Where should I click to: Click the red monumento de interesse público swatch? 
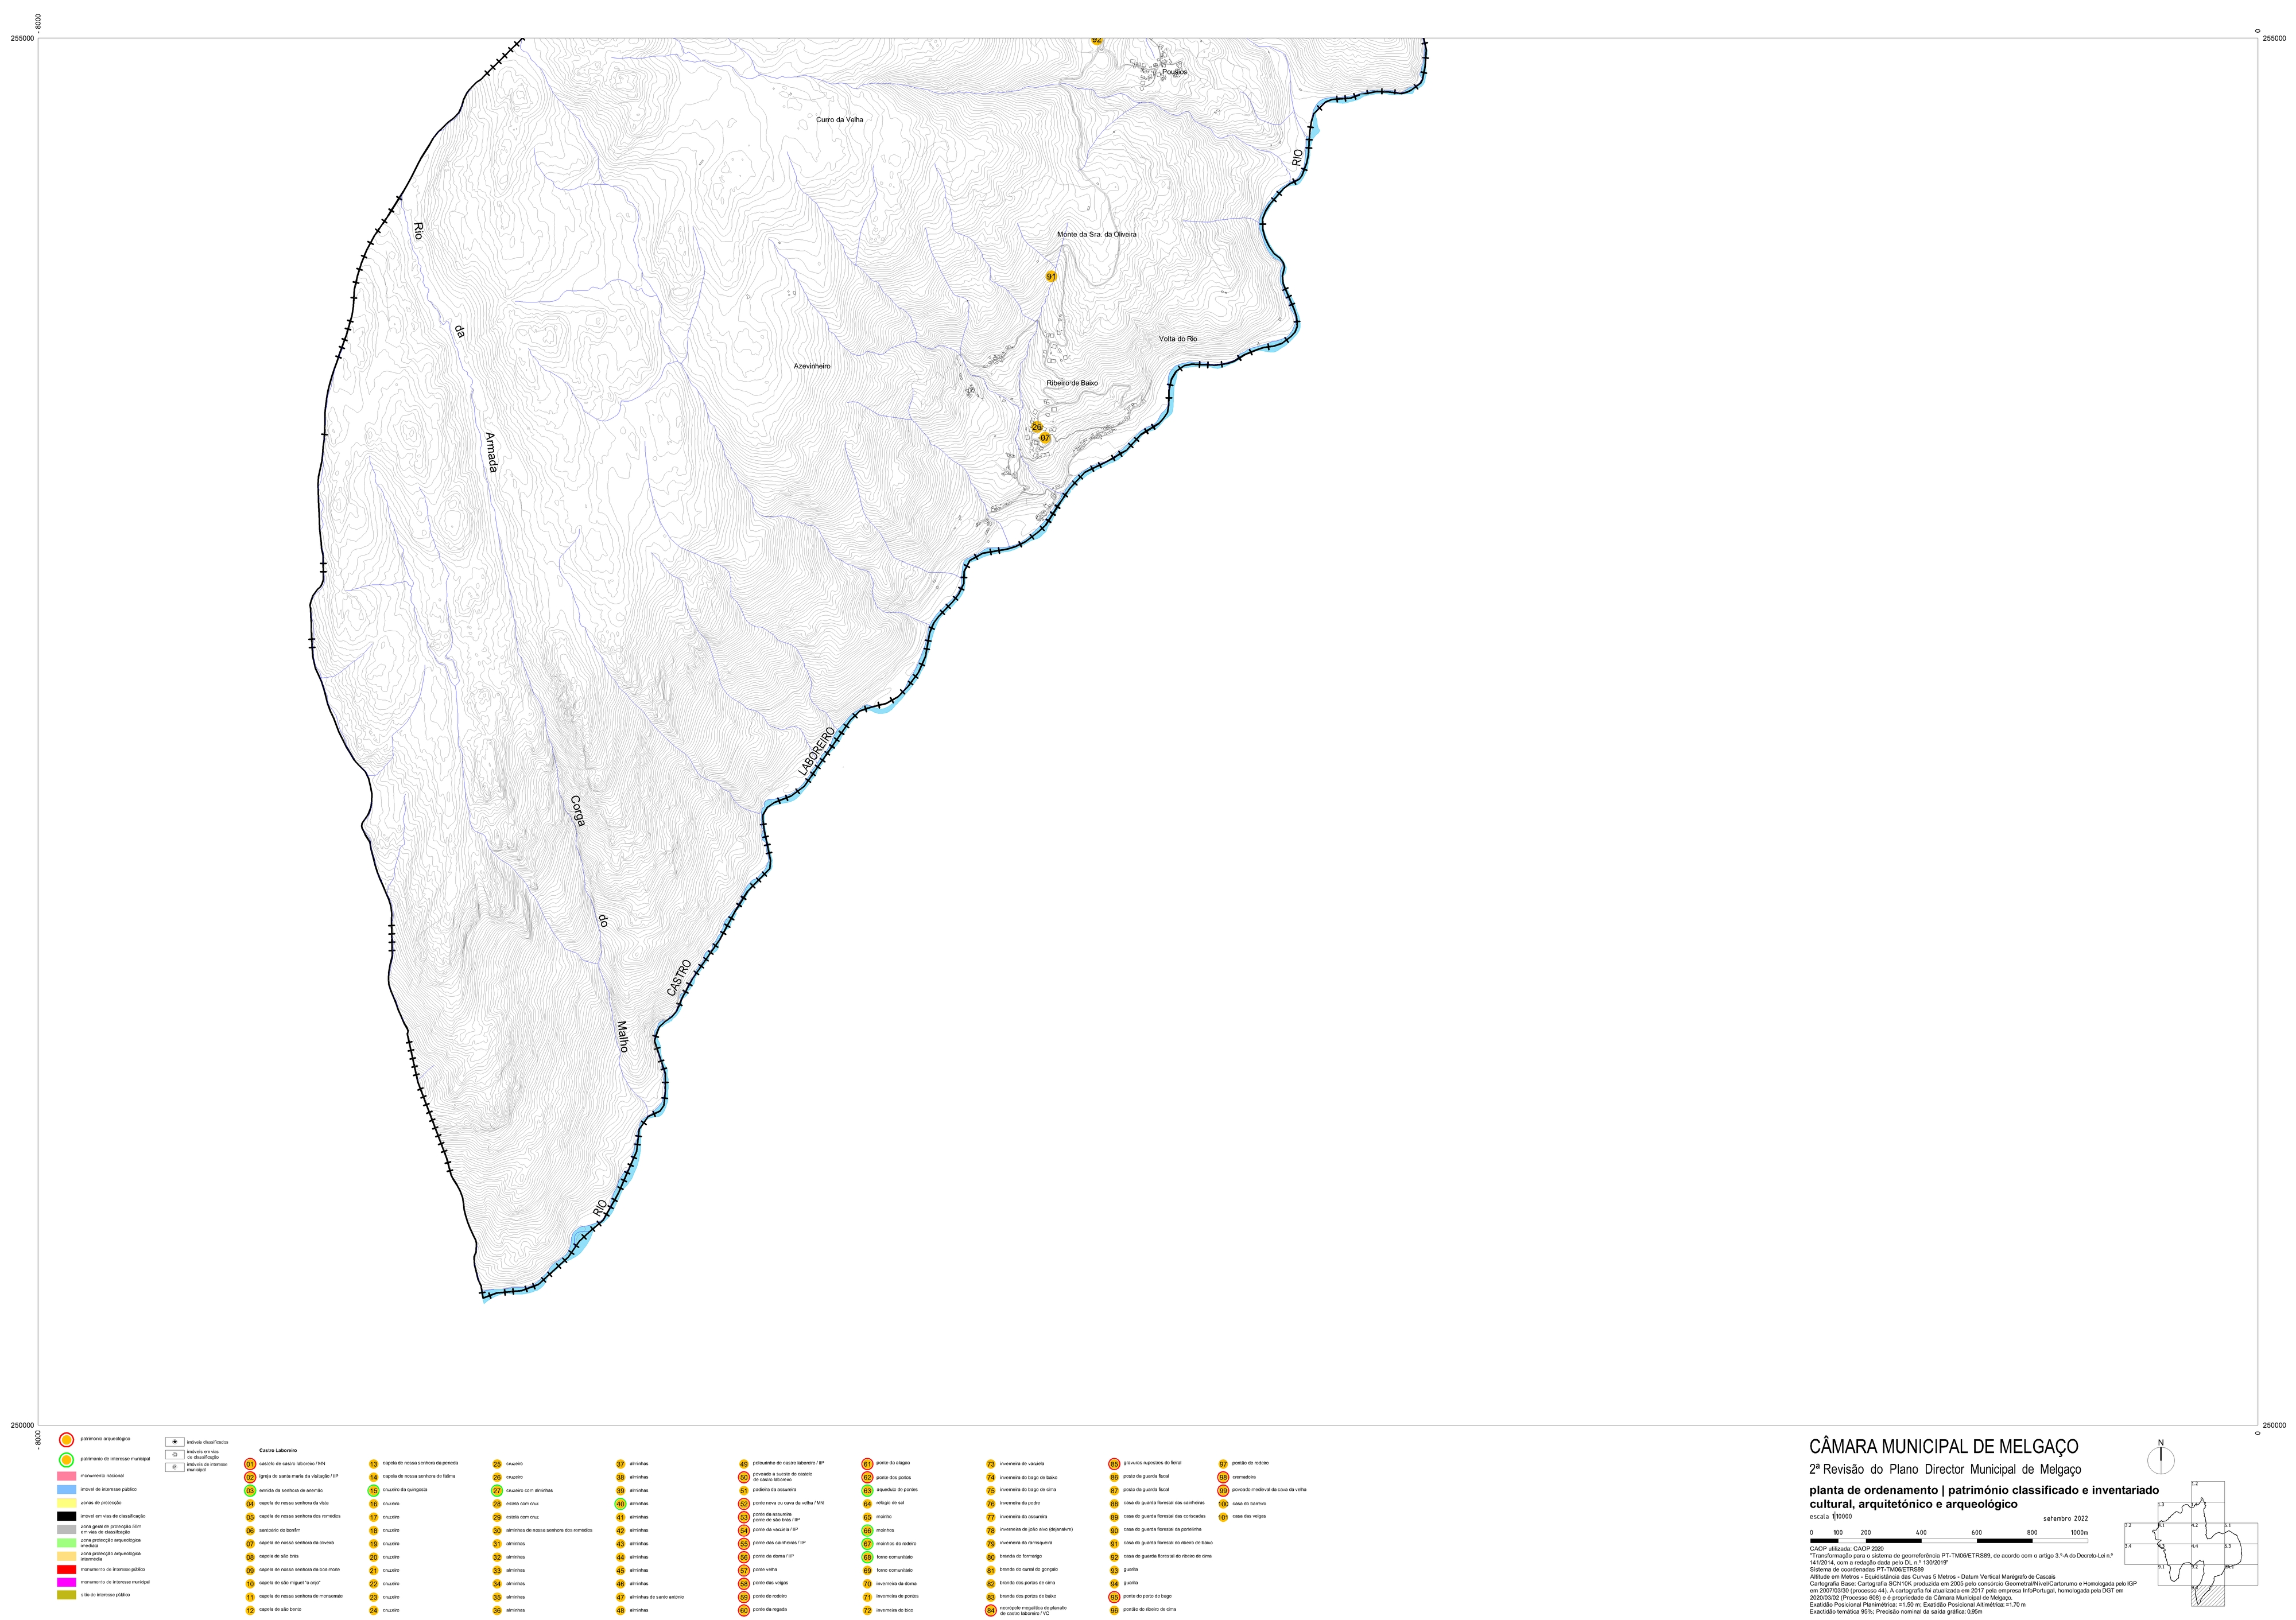66,1569
